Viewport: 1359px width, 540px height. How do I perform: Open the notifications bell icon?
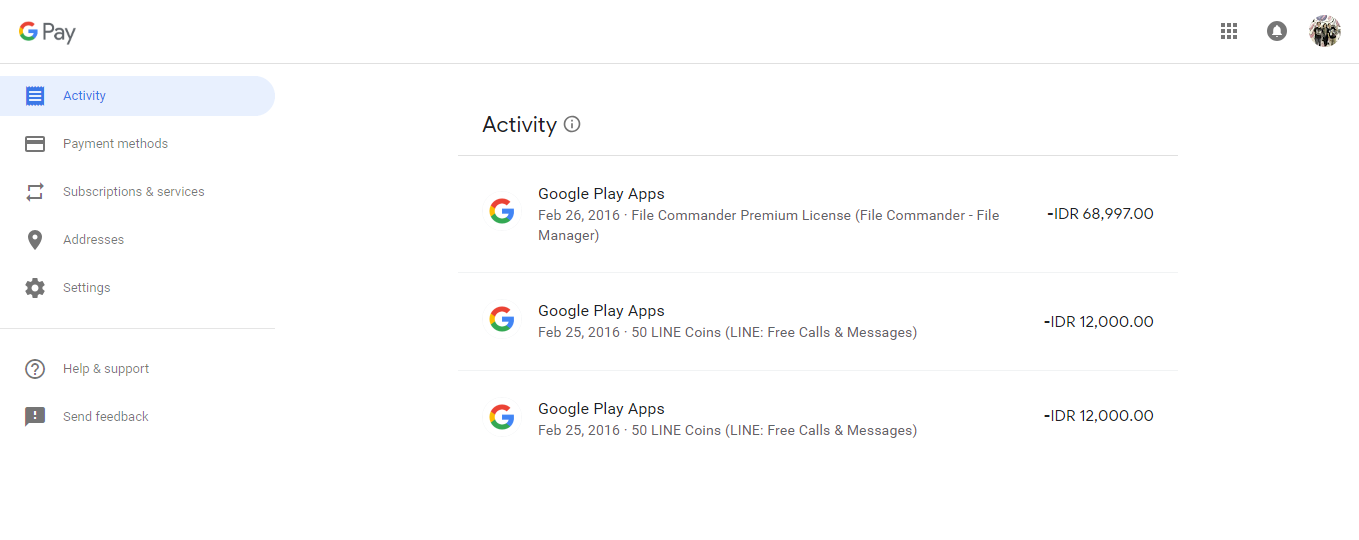(1277, 31)
